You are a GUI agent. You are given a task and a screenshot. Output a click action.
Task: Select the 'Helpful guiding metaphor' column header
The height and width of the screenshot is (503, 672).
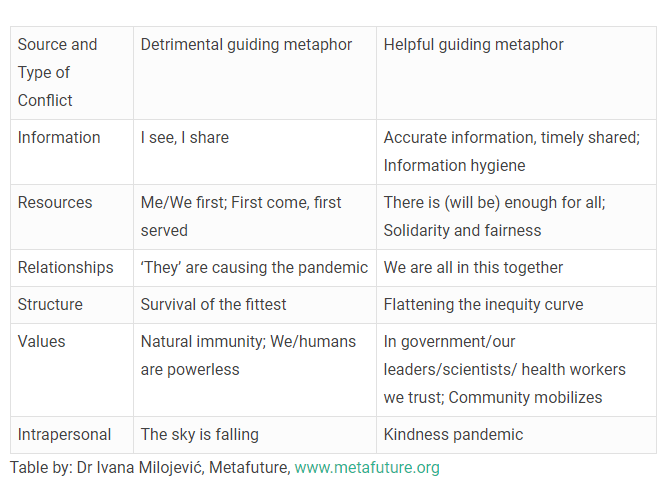tap(473, 45)
